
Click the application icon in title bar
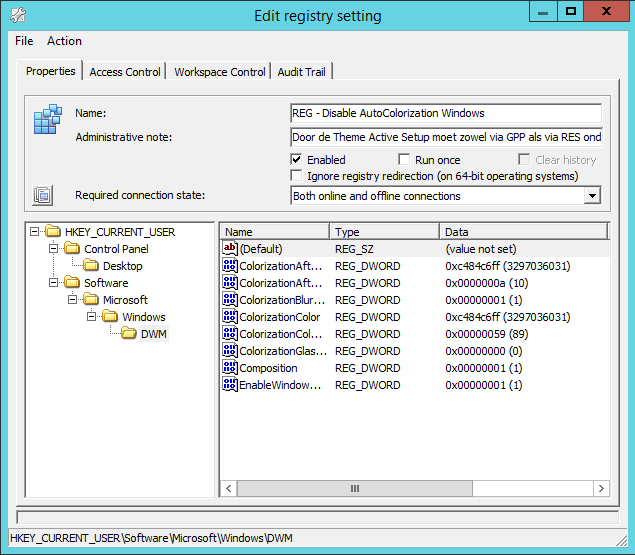[x=17, y=14]
